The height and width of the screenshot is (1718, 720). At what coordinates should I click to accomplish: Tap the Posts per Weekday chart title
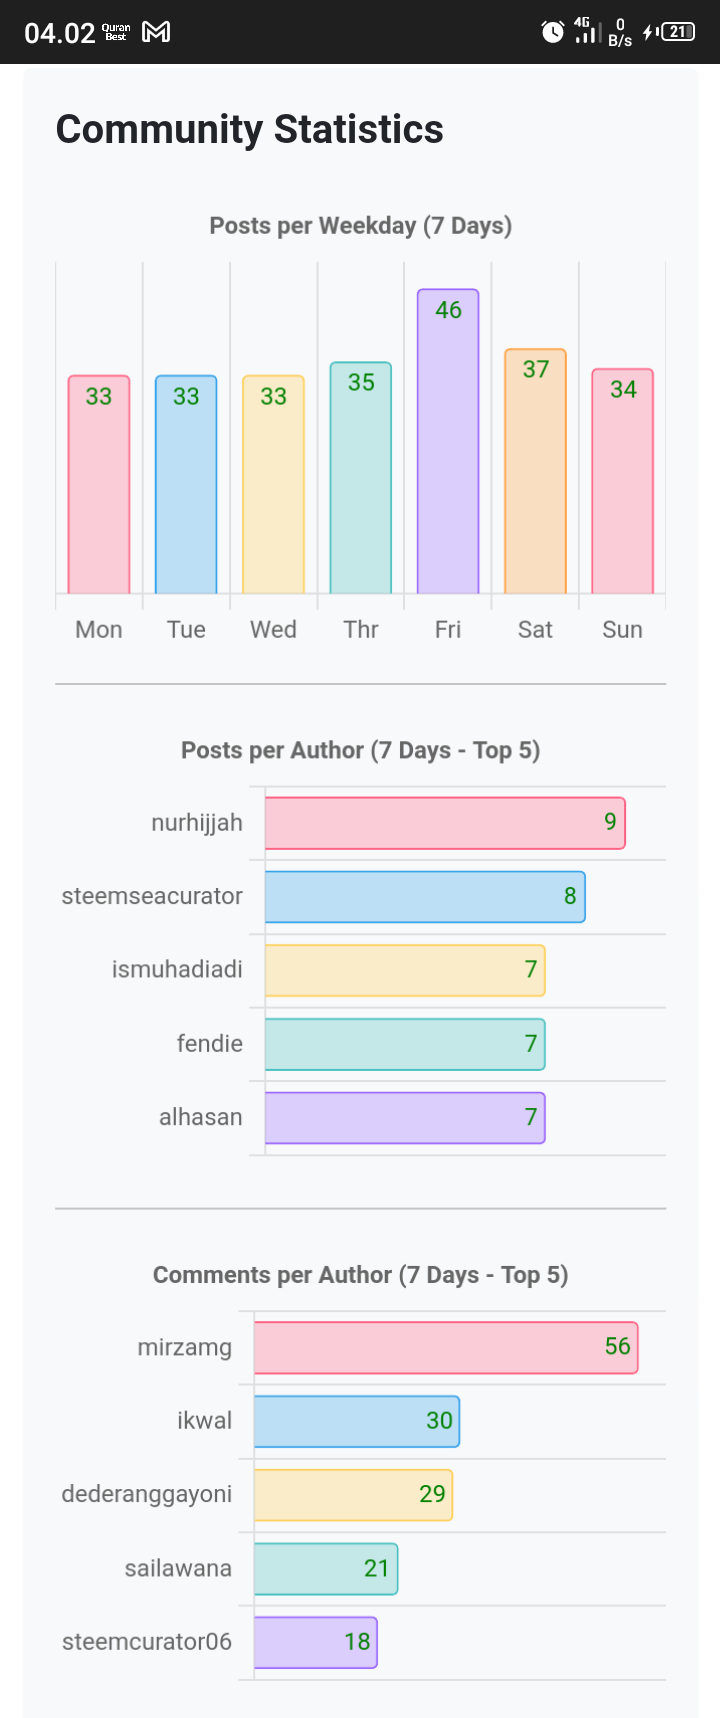click(360, 226)
